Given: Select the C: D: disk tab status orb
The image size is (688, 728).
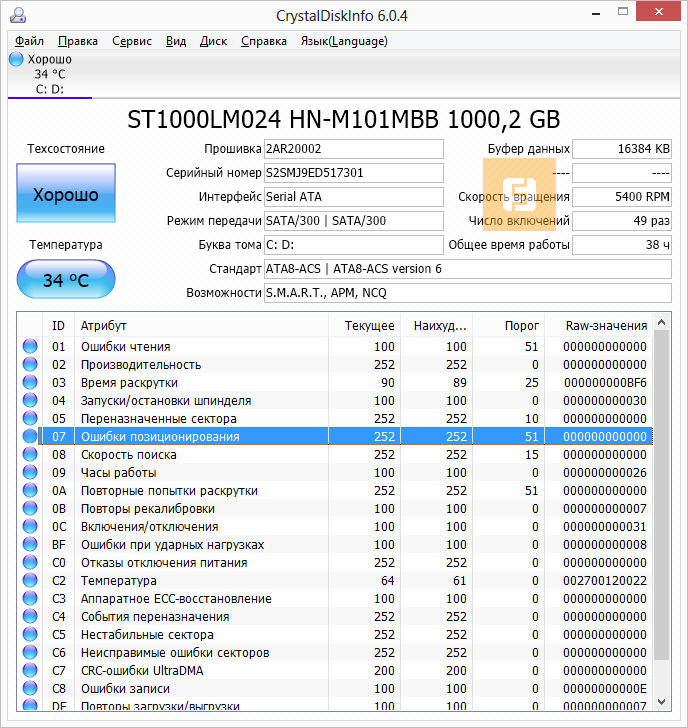Looking at the screenshot, I should pyautogui.click(x=16, y=59).
